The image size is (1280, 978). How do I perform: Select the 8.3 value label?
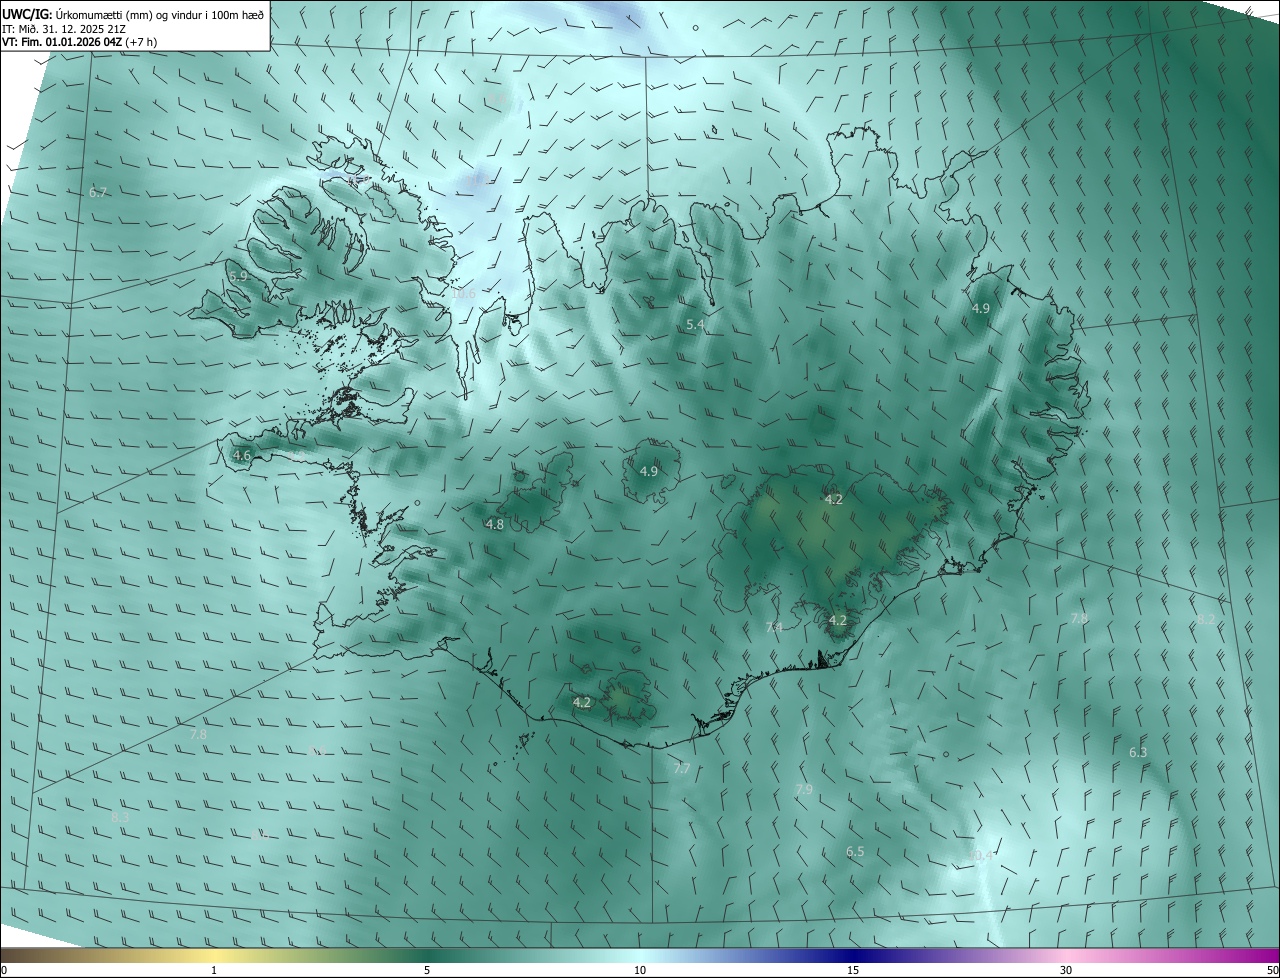point(120,817)
